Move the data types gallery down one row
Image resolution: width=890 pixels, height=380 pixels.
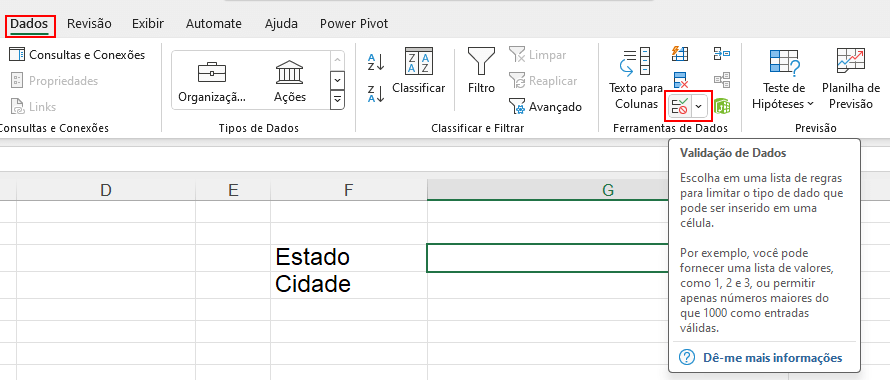click(x=337, y=80)
